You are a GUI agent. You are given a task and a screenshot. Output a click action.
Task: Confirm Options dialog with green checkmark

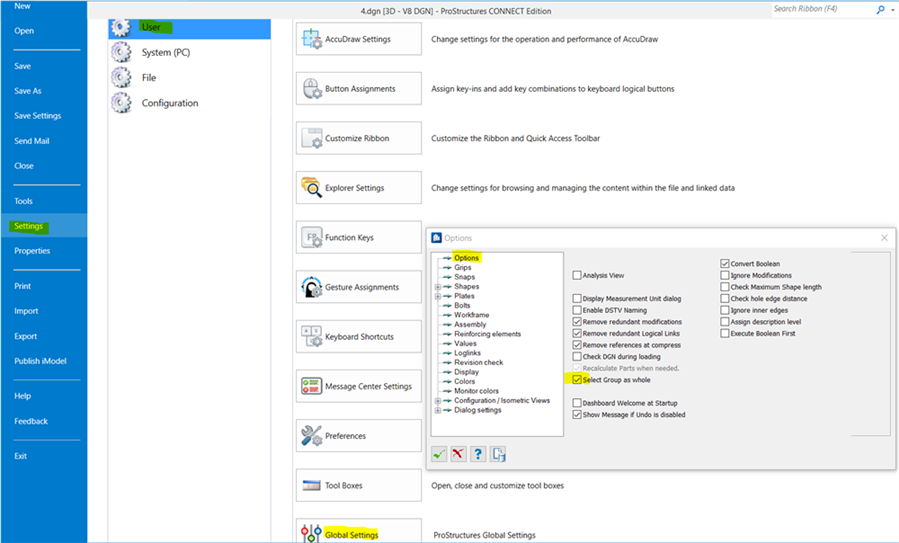pos(439,454)
